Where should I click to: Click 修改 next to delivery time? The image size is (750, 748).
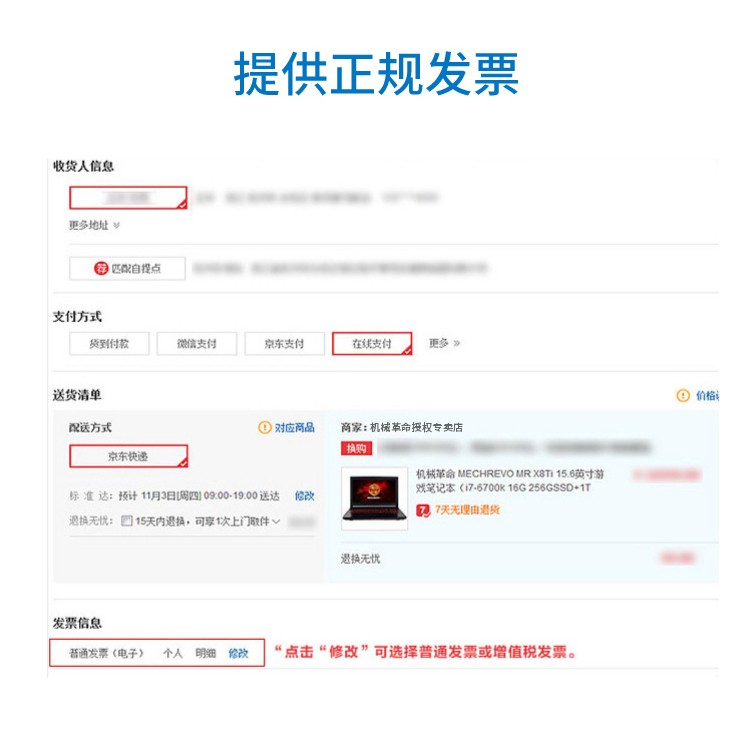[304, 496]
